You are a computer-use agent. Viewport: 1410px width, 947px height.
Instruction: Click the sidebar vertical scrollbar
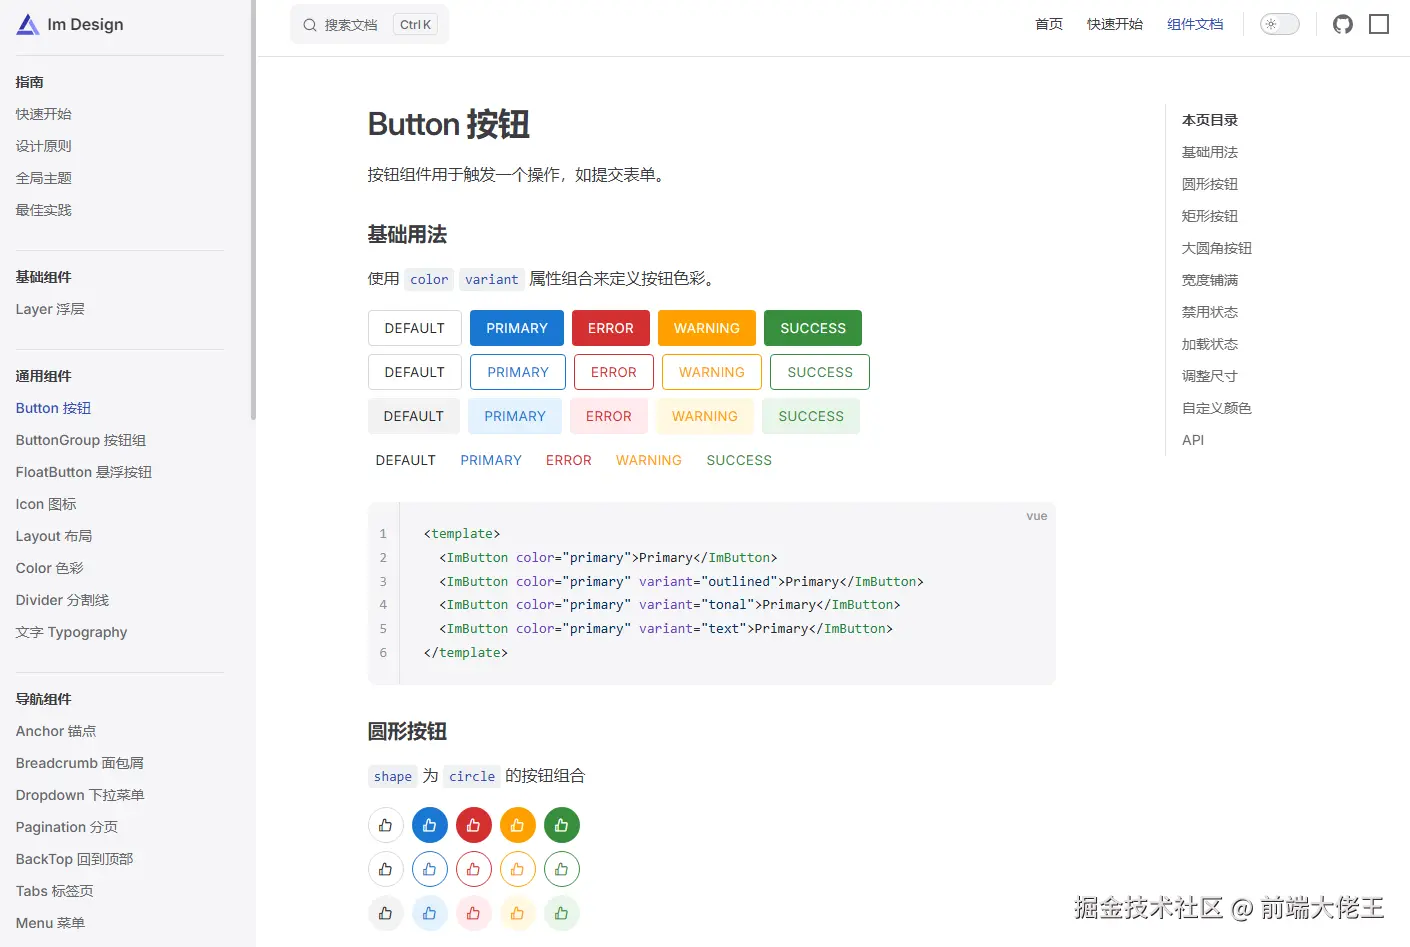pyautogui.click(x=253, y=210)
